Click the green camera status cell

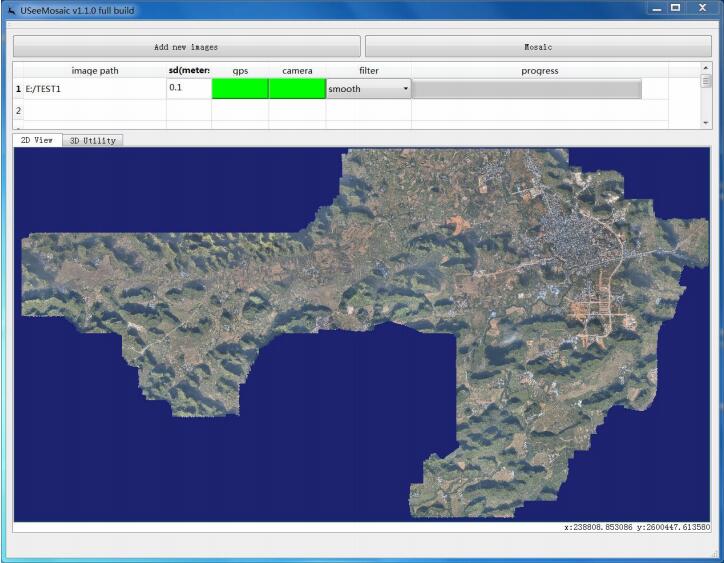coord(297,89)
